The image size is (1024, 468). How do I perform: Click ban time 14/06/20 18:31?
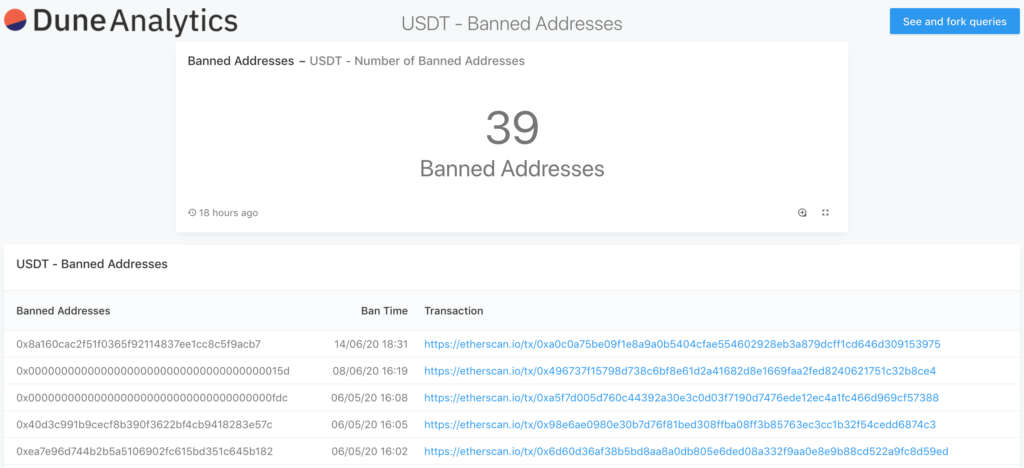(370, 344)
